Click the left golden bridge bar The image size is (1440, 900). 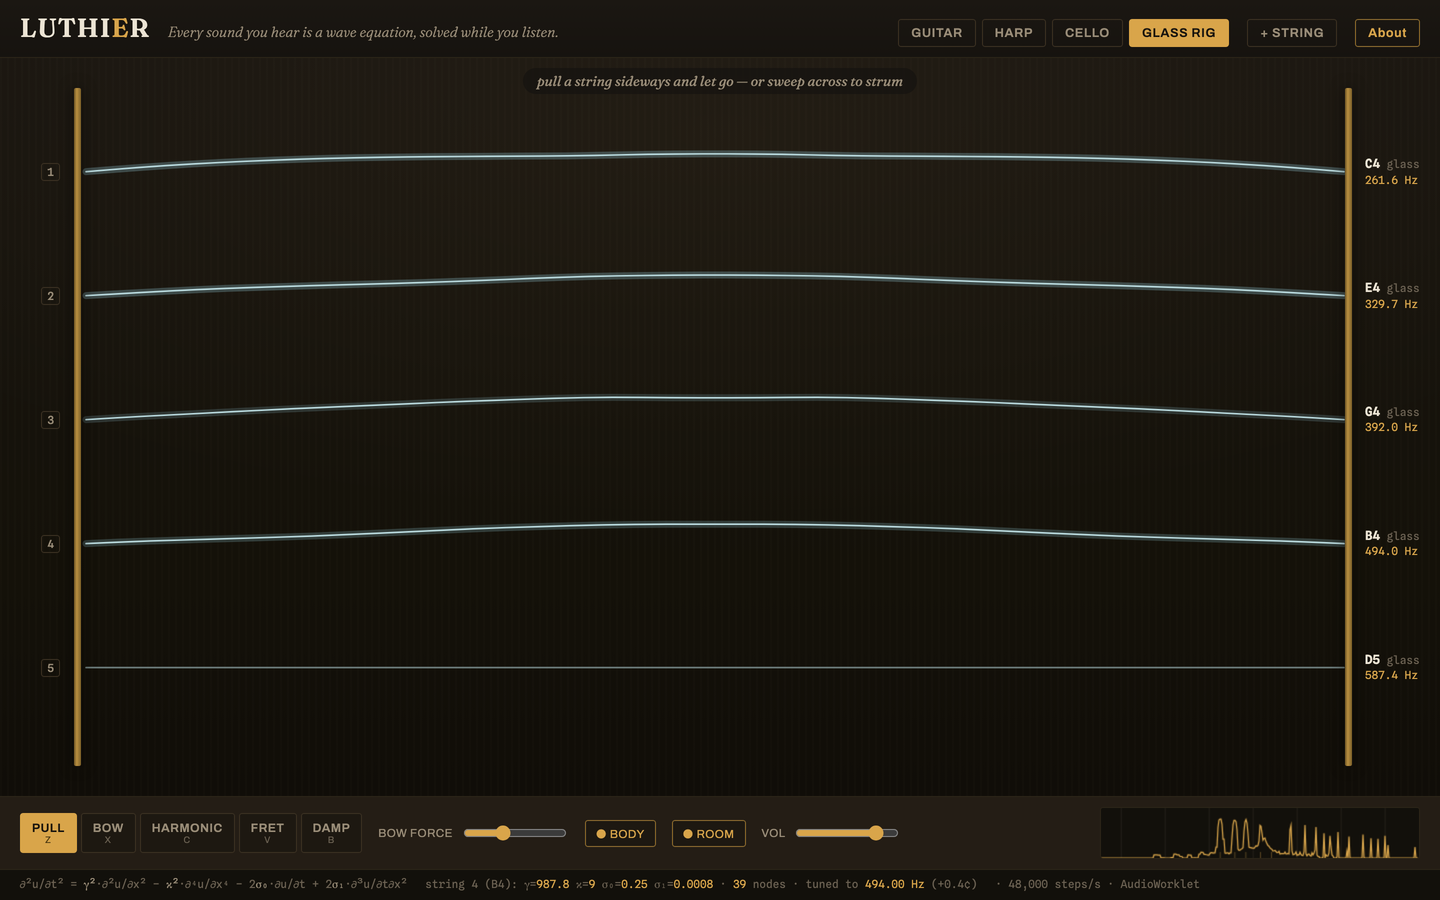[x=77, y=427]
